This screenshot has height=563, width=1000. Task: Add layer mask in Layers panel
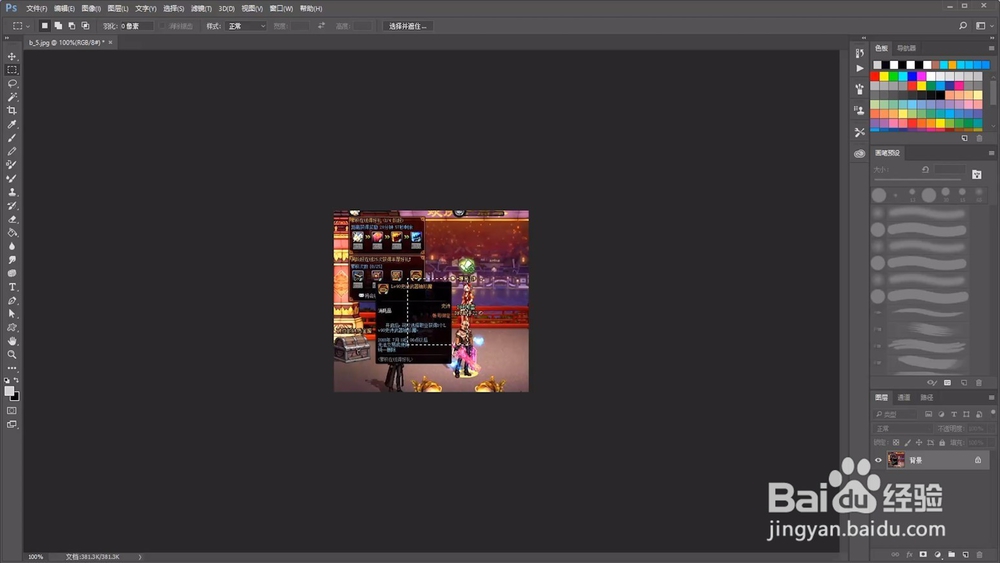923,555
